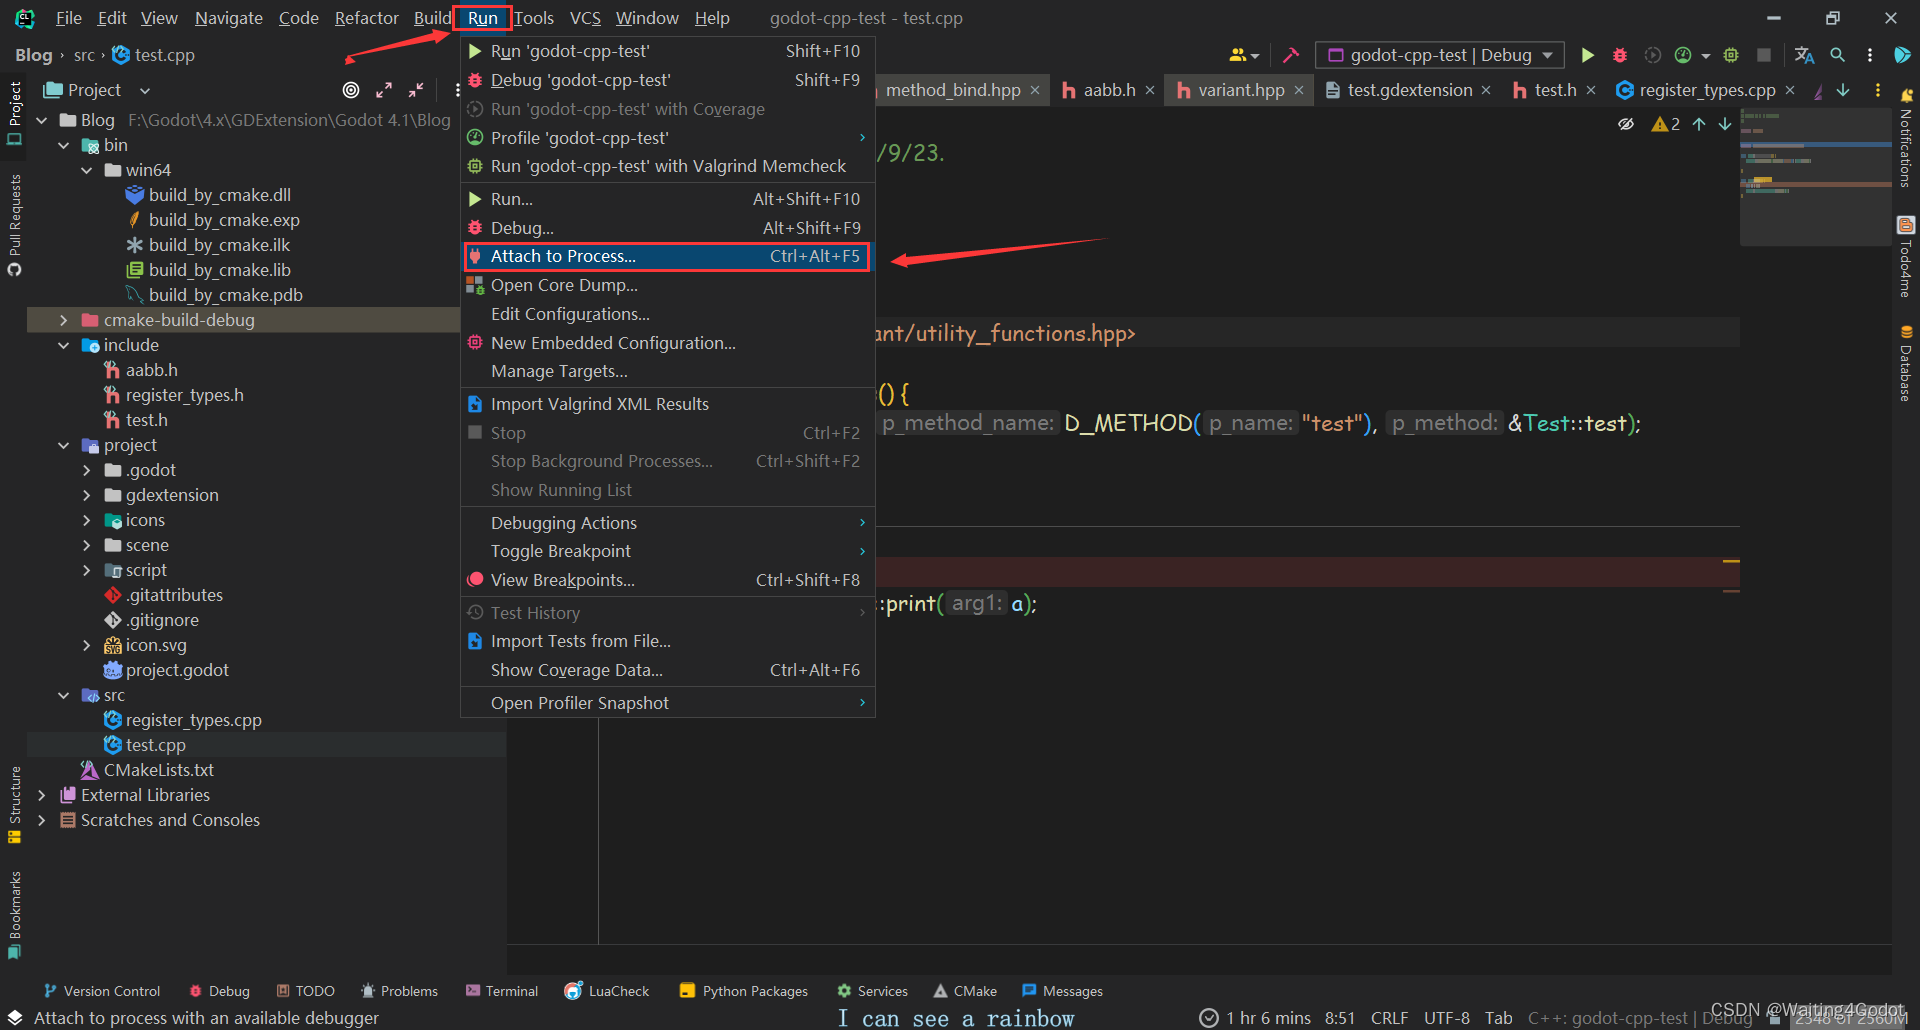This screenshot has width=1920, height=1030.
Task: Run godot-cpp-test with the green play icon
Action: (1588, 55)
